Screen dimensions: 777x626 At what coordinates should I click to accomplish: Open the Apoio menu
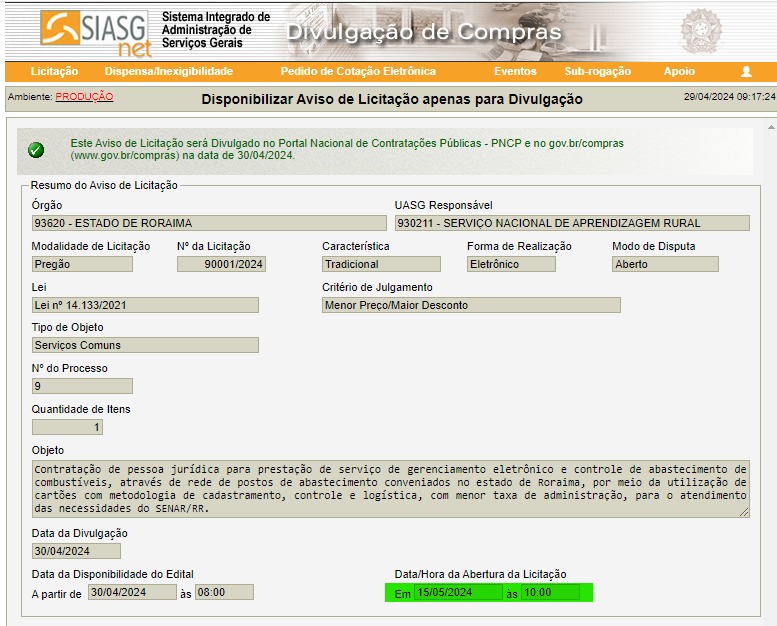[679, 71]
